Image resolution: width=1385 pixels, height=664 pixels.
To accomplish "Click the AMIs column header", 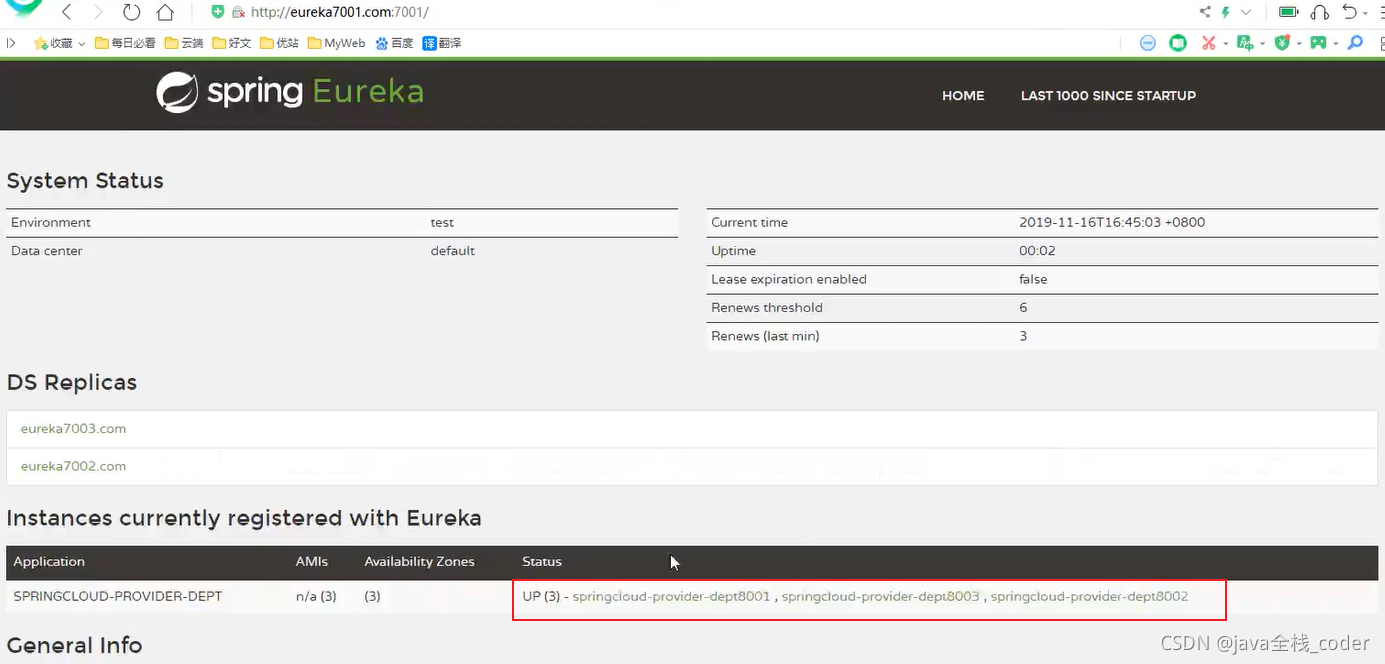I will point(311,562).
